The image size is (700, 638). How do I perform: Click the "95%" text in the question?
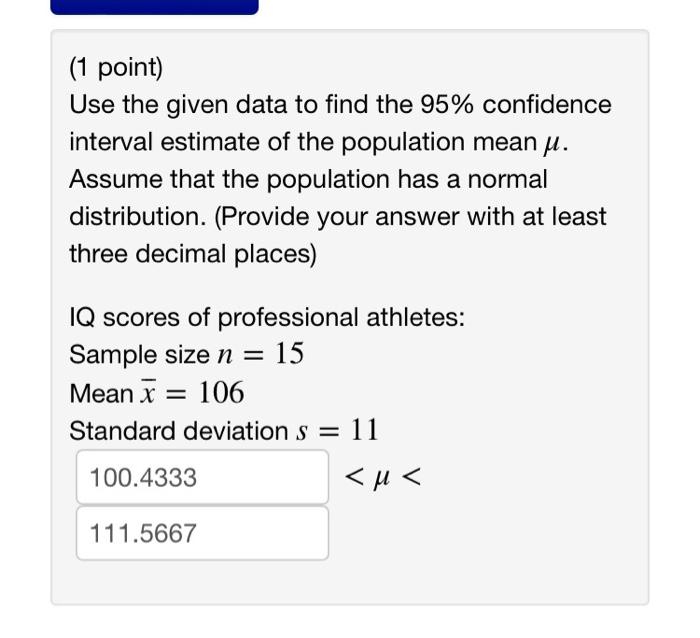446,104
